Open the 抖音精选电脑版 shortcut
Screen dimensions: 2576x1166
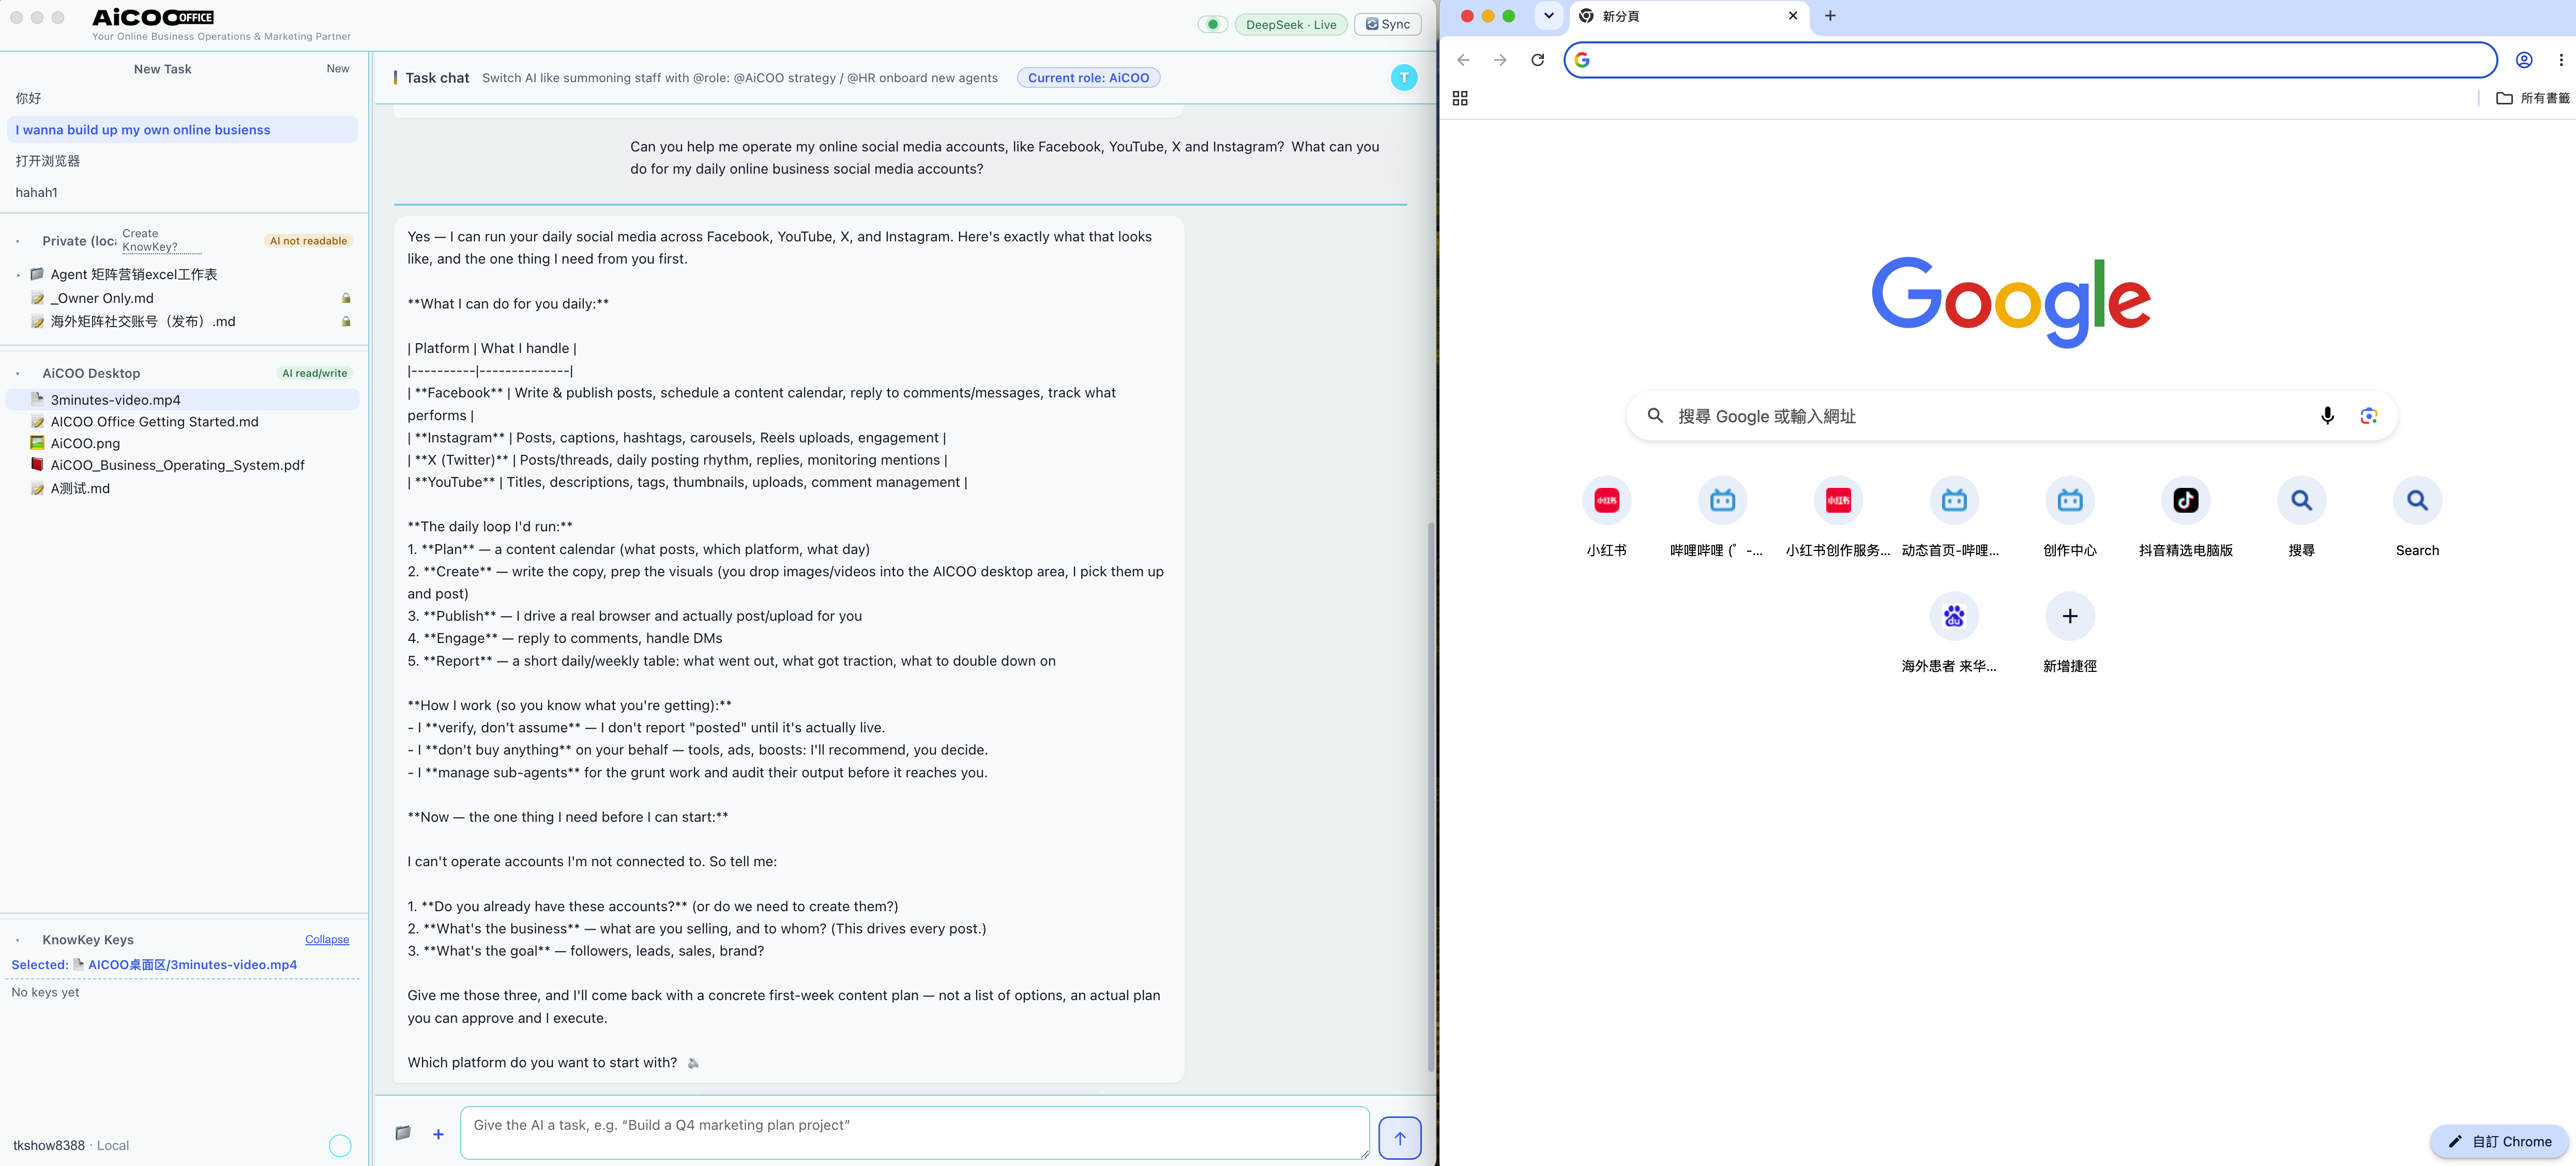pos(2185,516)
